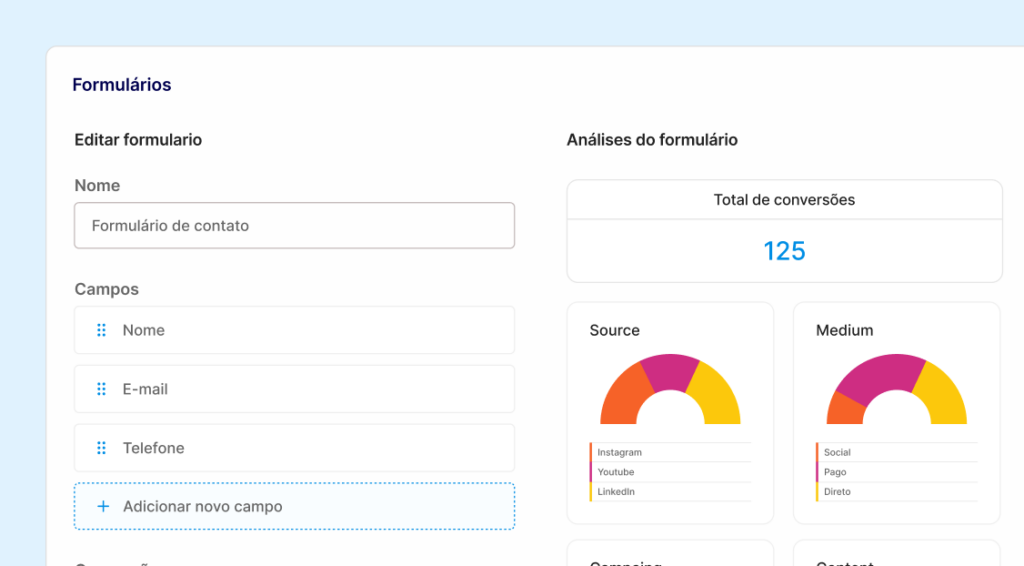
Task: Select Pago in the Medium legend
Action: 835,472
